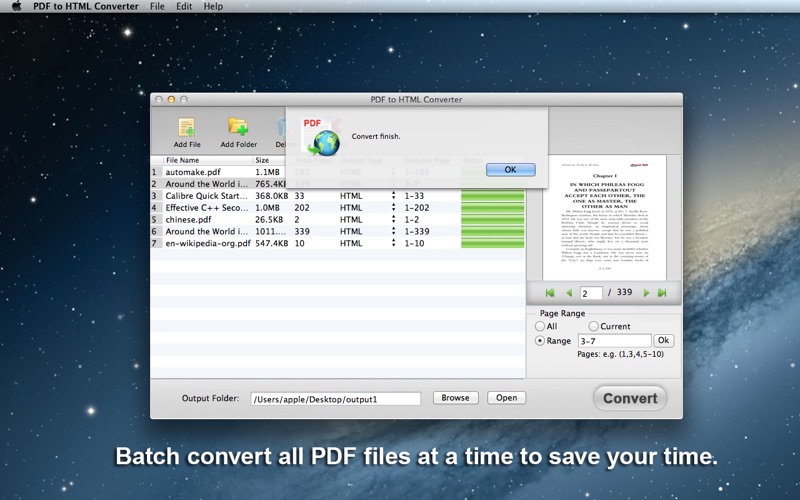Screen dimensions: 800x500
Task: Click progress bar of Effective C++ row
Action: pyautogui.click(x=492, y=208)
